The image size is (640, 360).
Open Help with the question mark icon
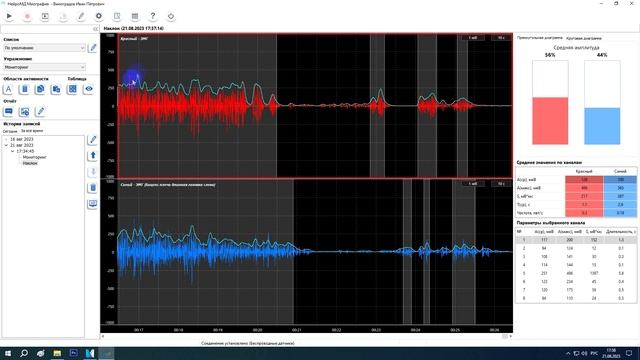[x=153, y=16]
